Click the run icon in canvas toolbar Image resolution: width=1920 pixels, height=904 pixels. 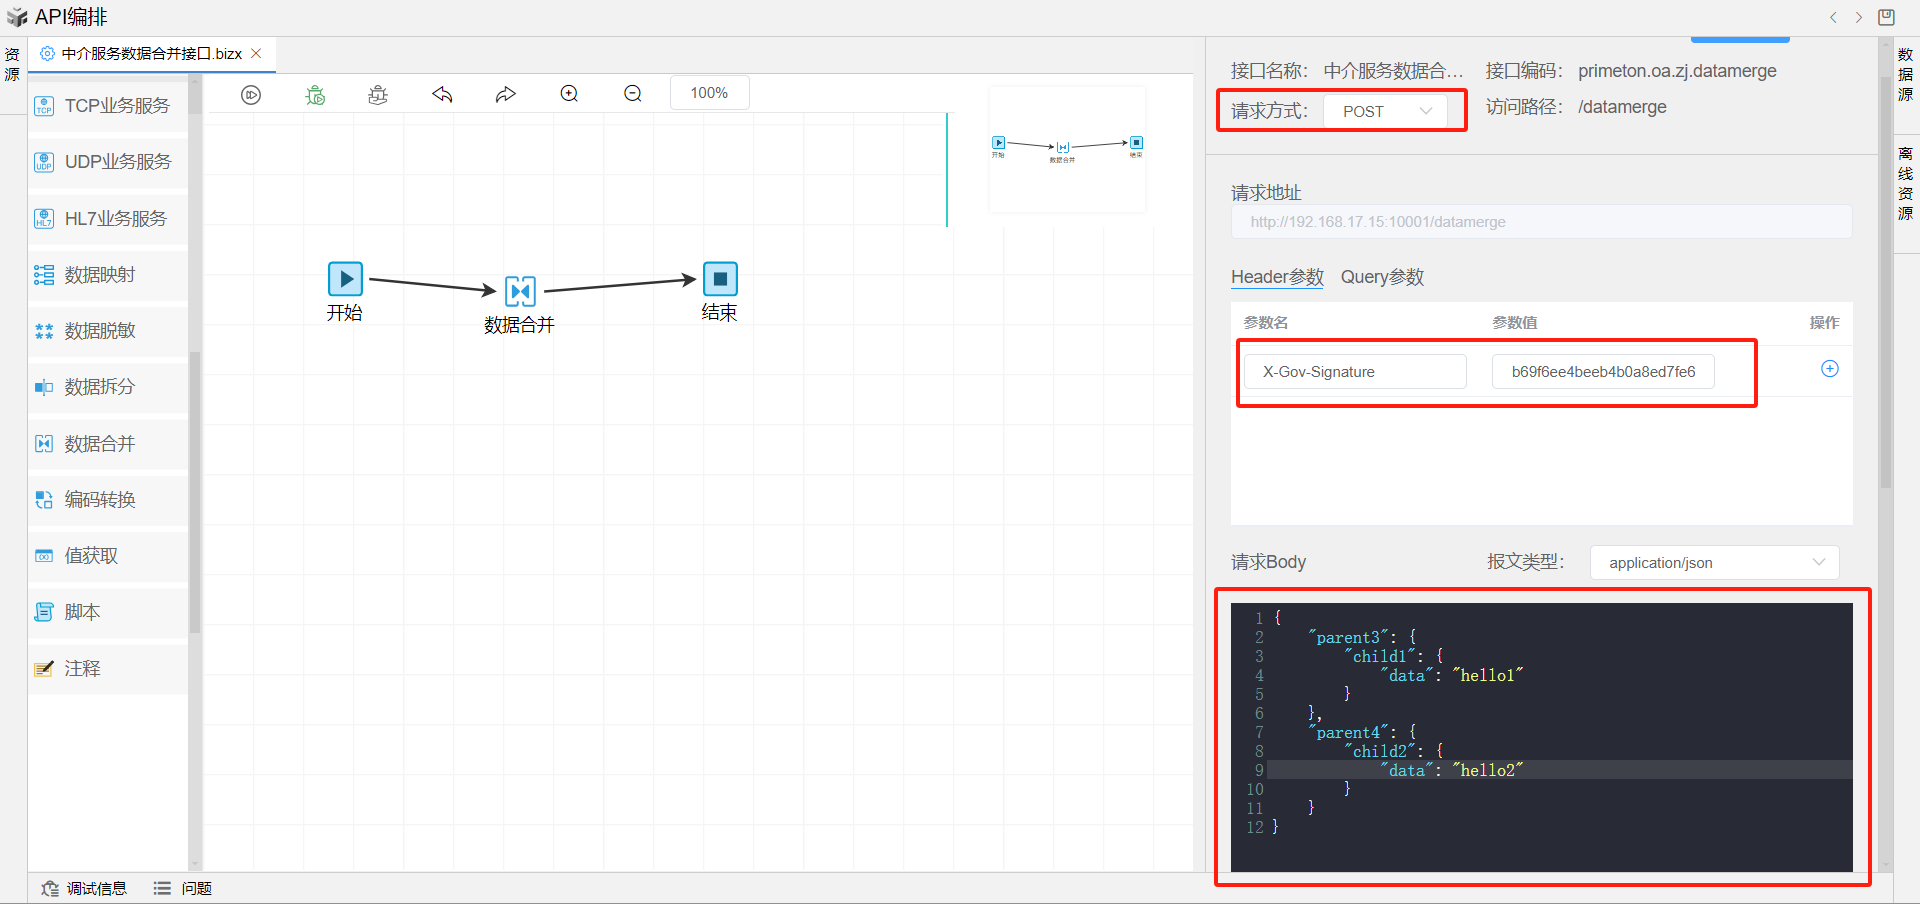tap(251, 95)
